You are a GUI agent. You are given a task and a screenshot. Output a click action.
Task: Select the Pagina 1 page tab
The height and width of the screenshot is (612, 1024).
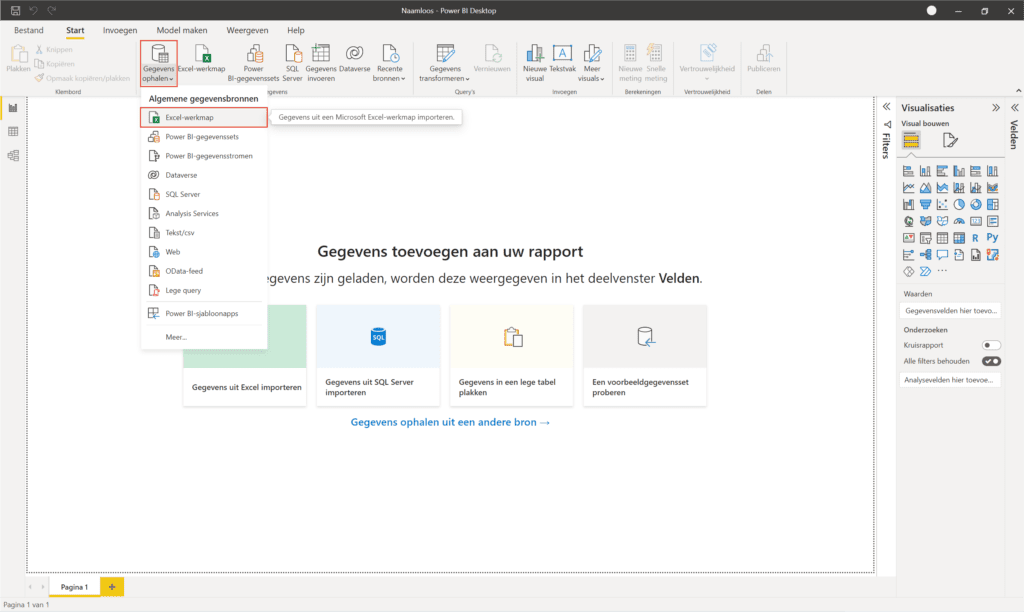tap(74, 587)
